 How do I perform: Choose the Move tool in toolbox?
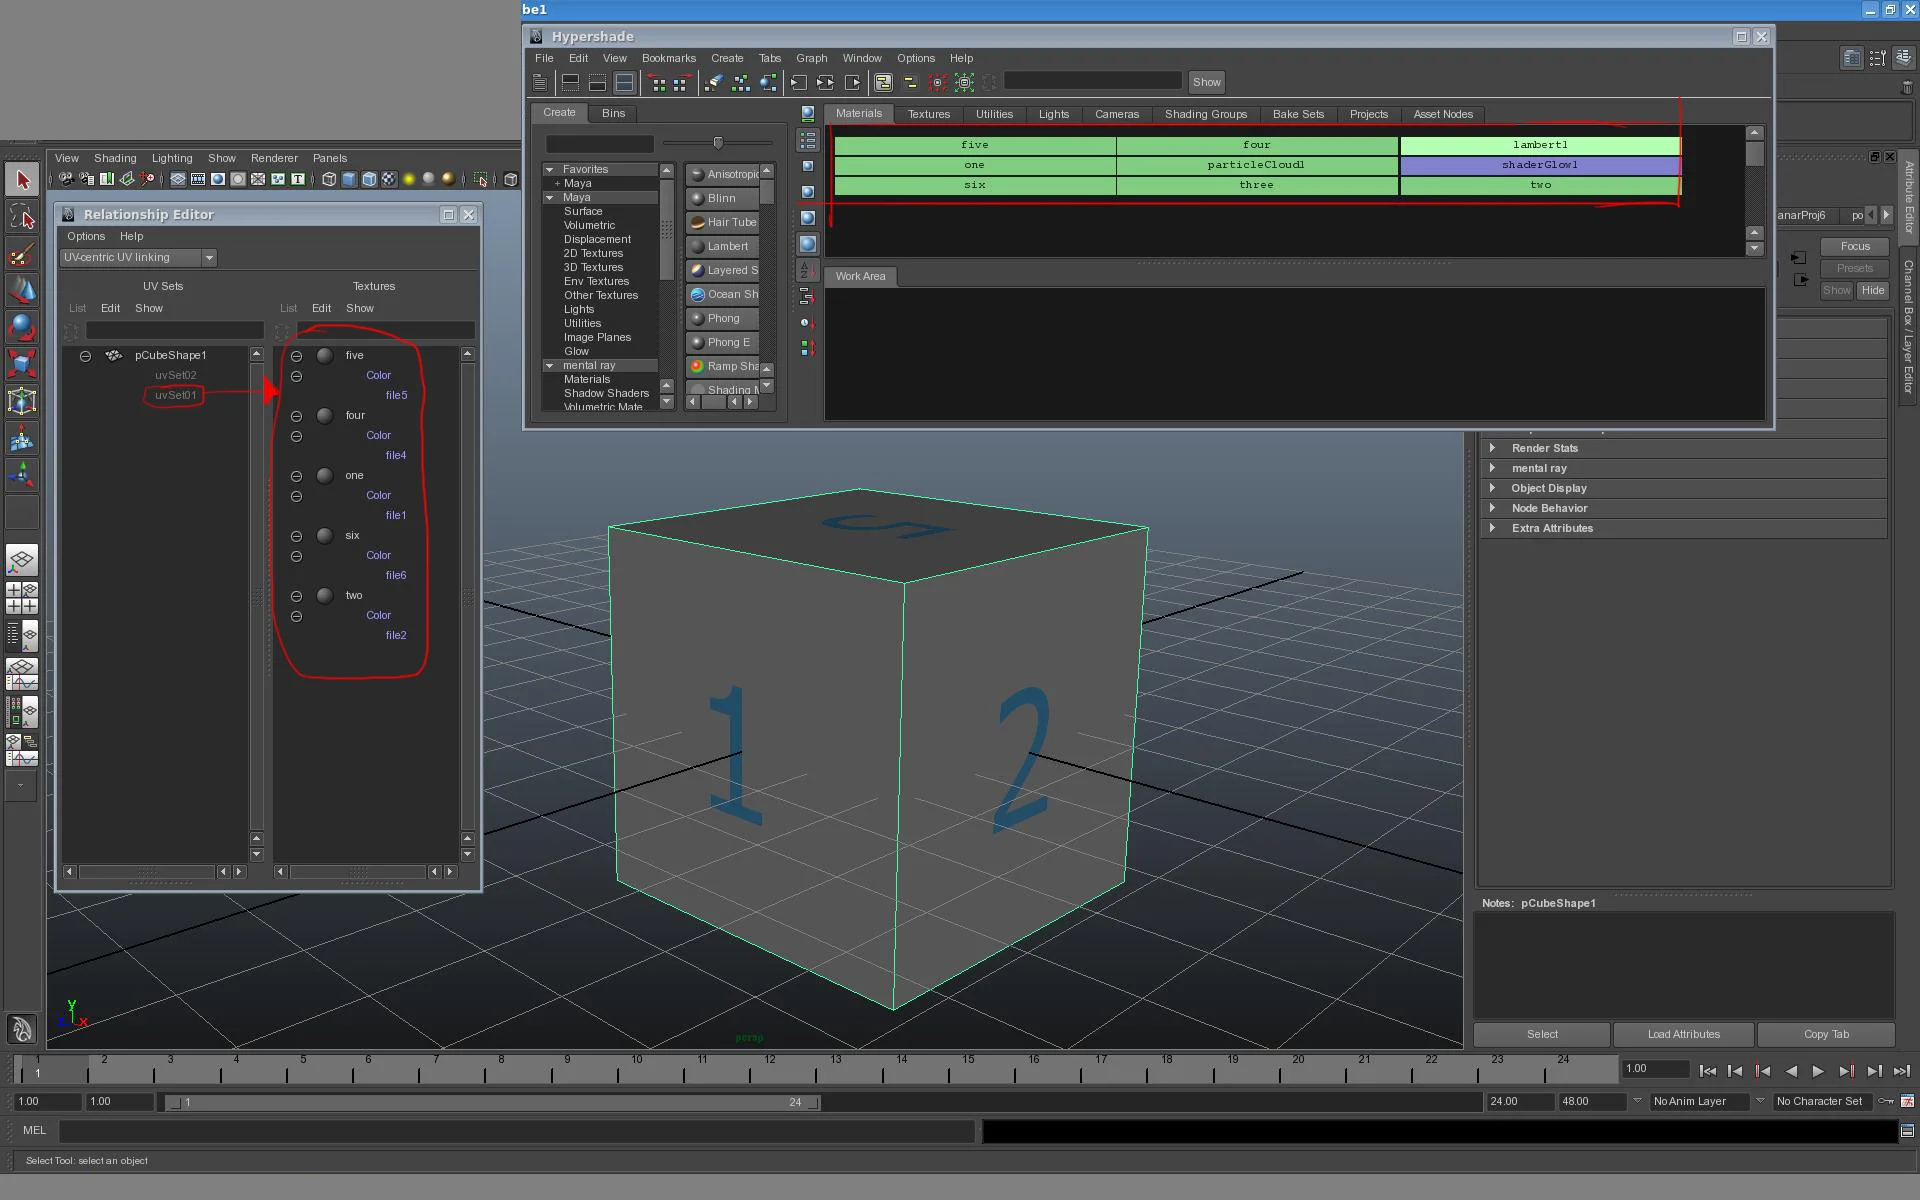22,290
